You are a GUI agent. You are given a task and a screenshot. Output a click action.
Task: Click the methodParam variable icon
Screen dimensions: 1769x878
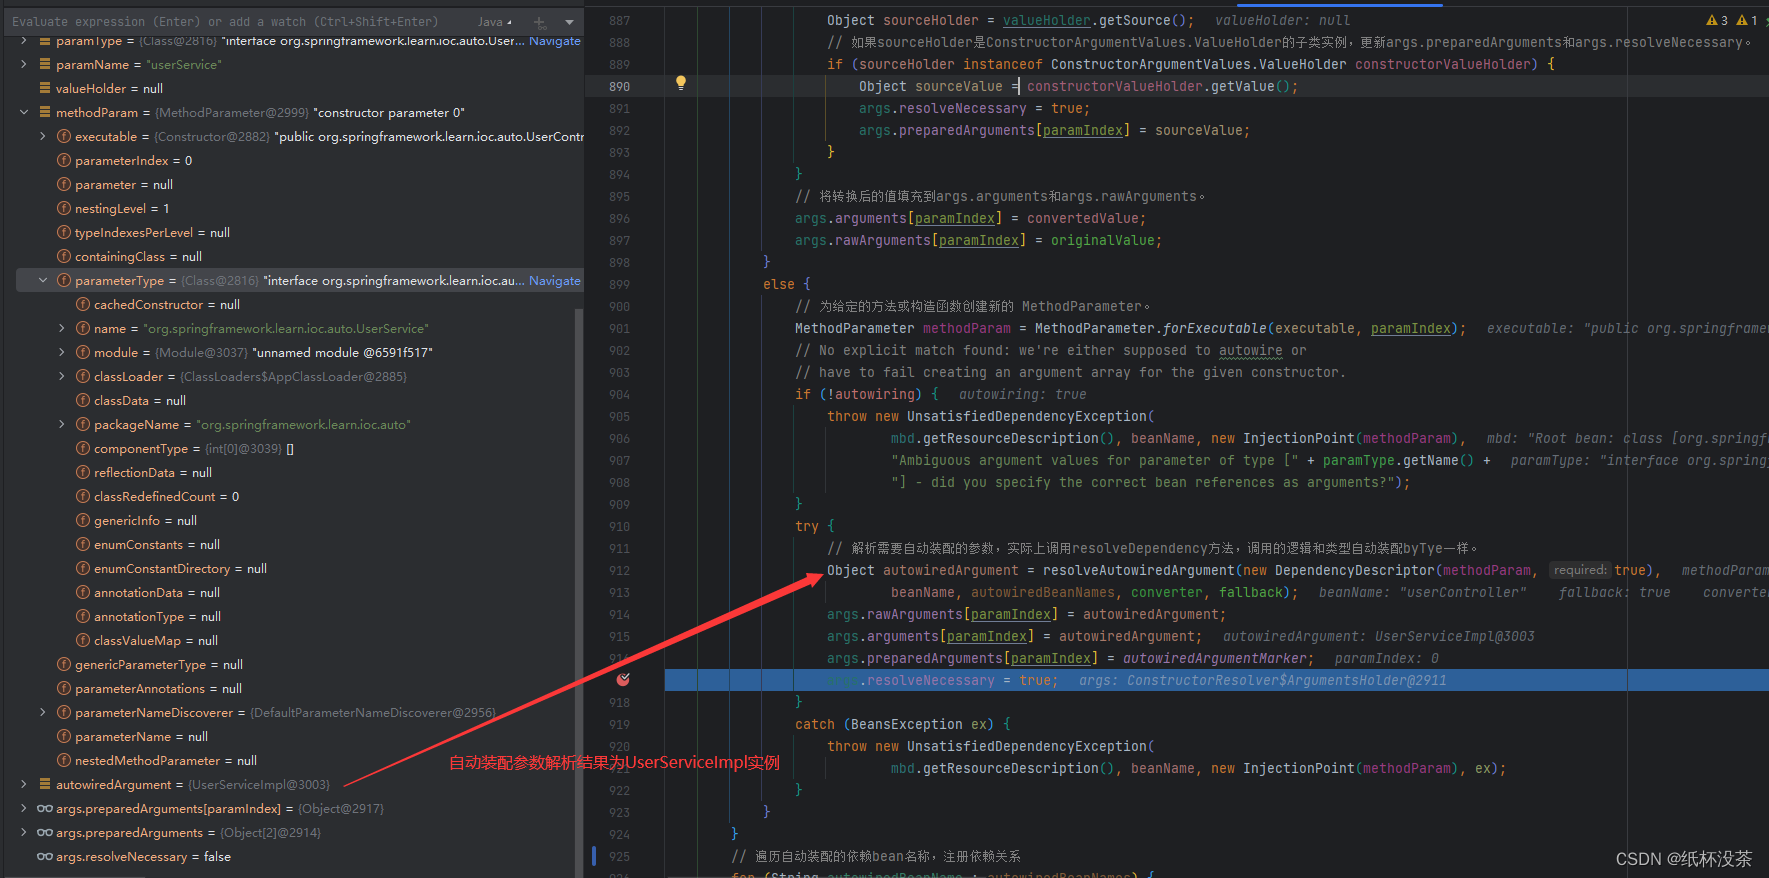click(45, 112)
